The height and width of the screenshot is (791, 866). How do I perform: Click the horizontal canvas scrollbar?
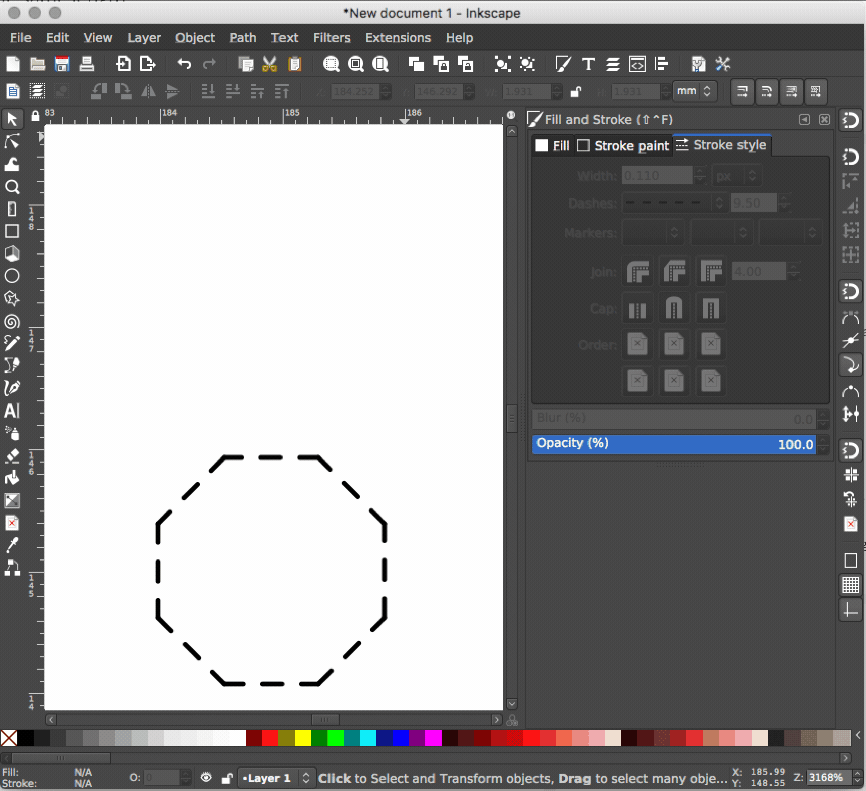pyautogui.click(x=325, y=719)
